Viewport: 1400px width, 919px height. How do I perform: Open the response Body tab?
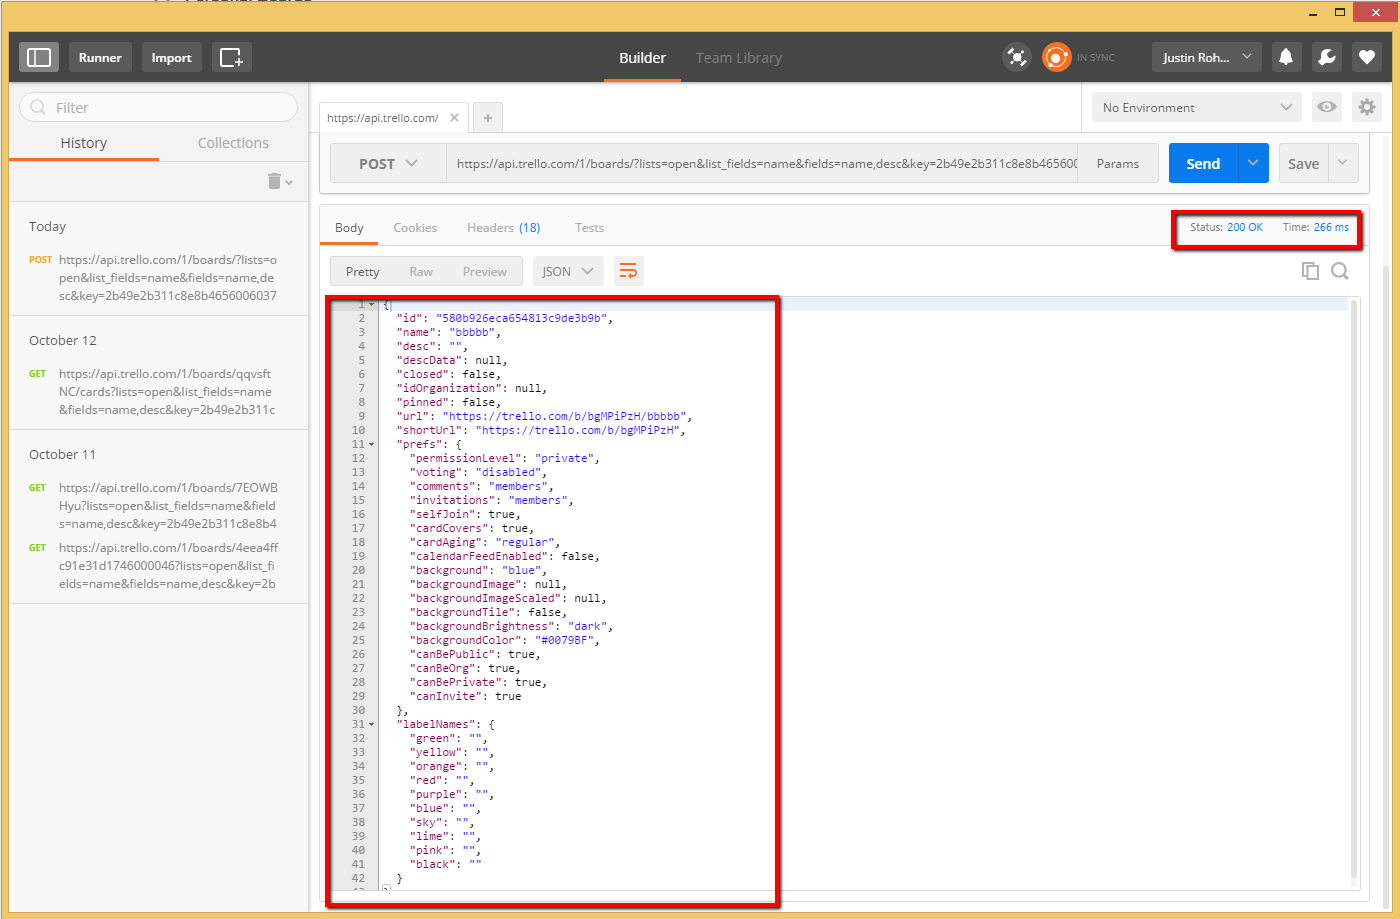349,228
